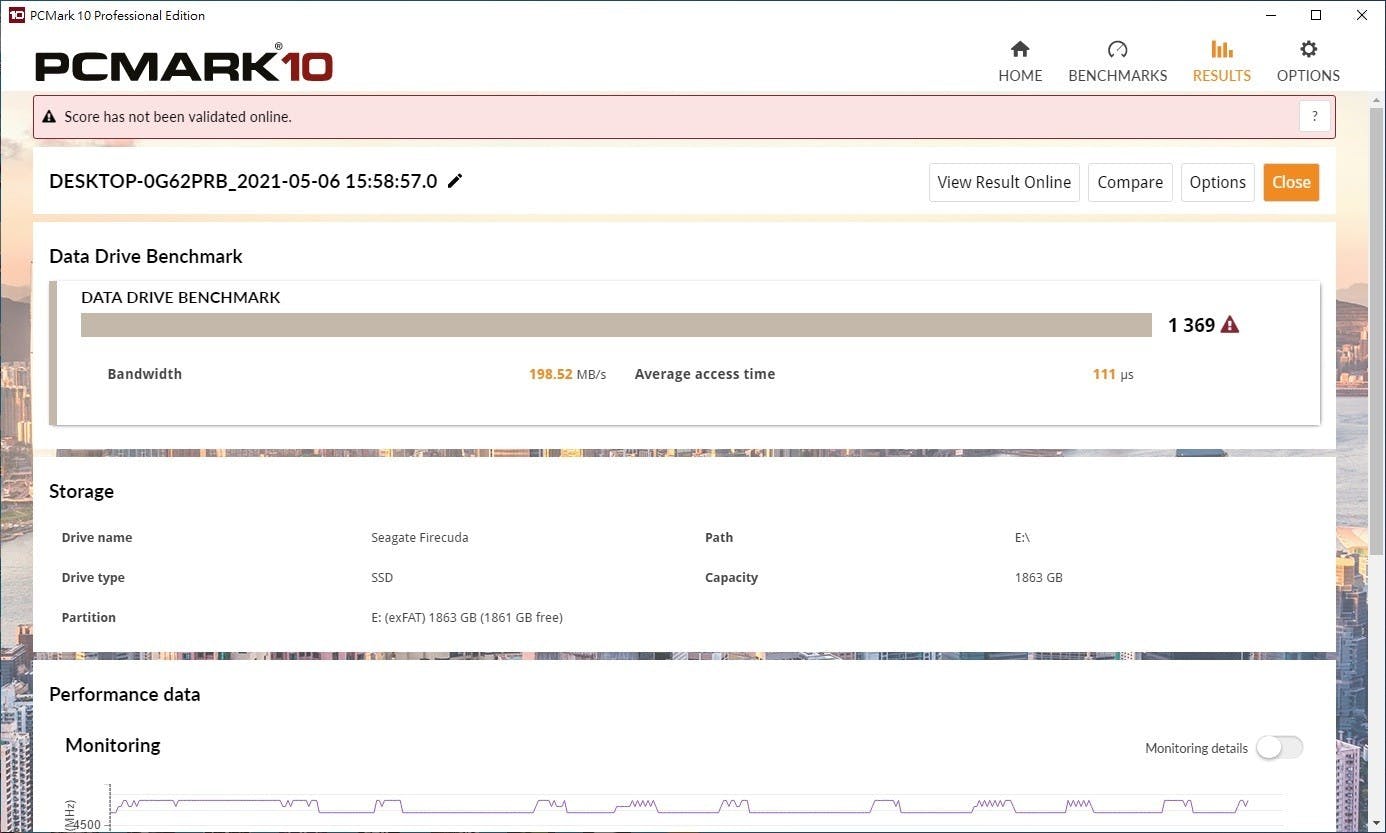The height and width of the screenshot is (833, 1386).
Task: Click the Home house icon
Action: (1020, 49)
